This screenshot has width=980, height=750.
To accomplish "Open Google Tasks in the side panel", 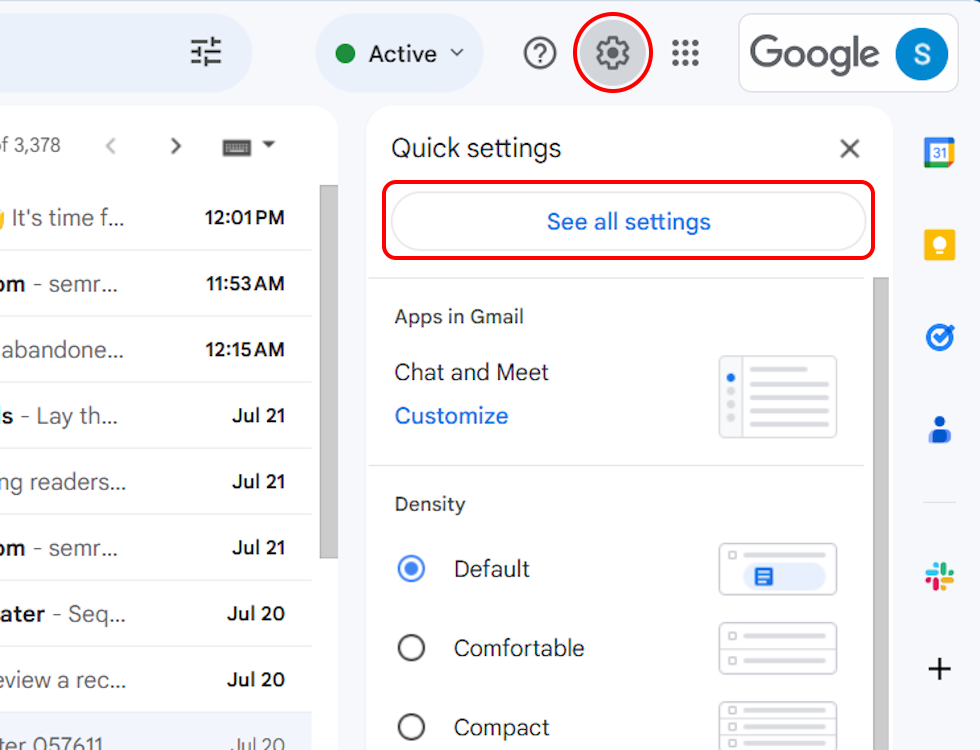I will pos(939,337).
